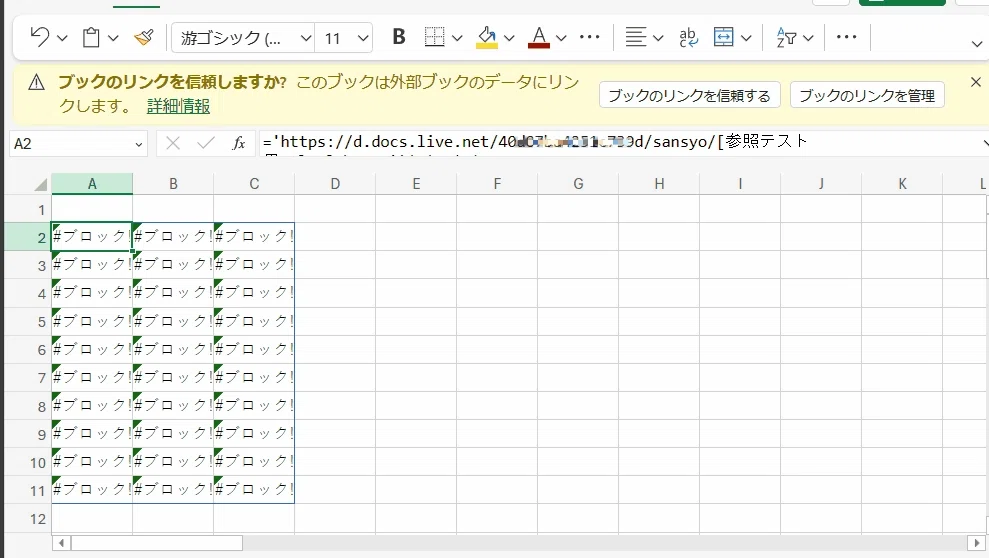Screen dimensions: 989x558
Task: Toggle Wrap Text icon
Action: (x=688, y=37)
